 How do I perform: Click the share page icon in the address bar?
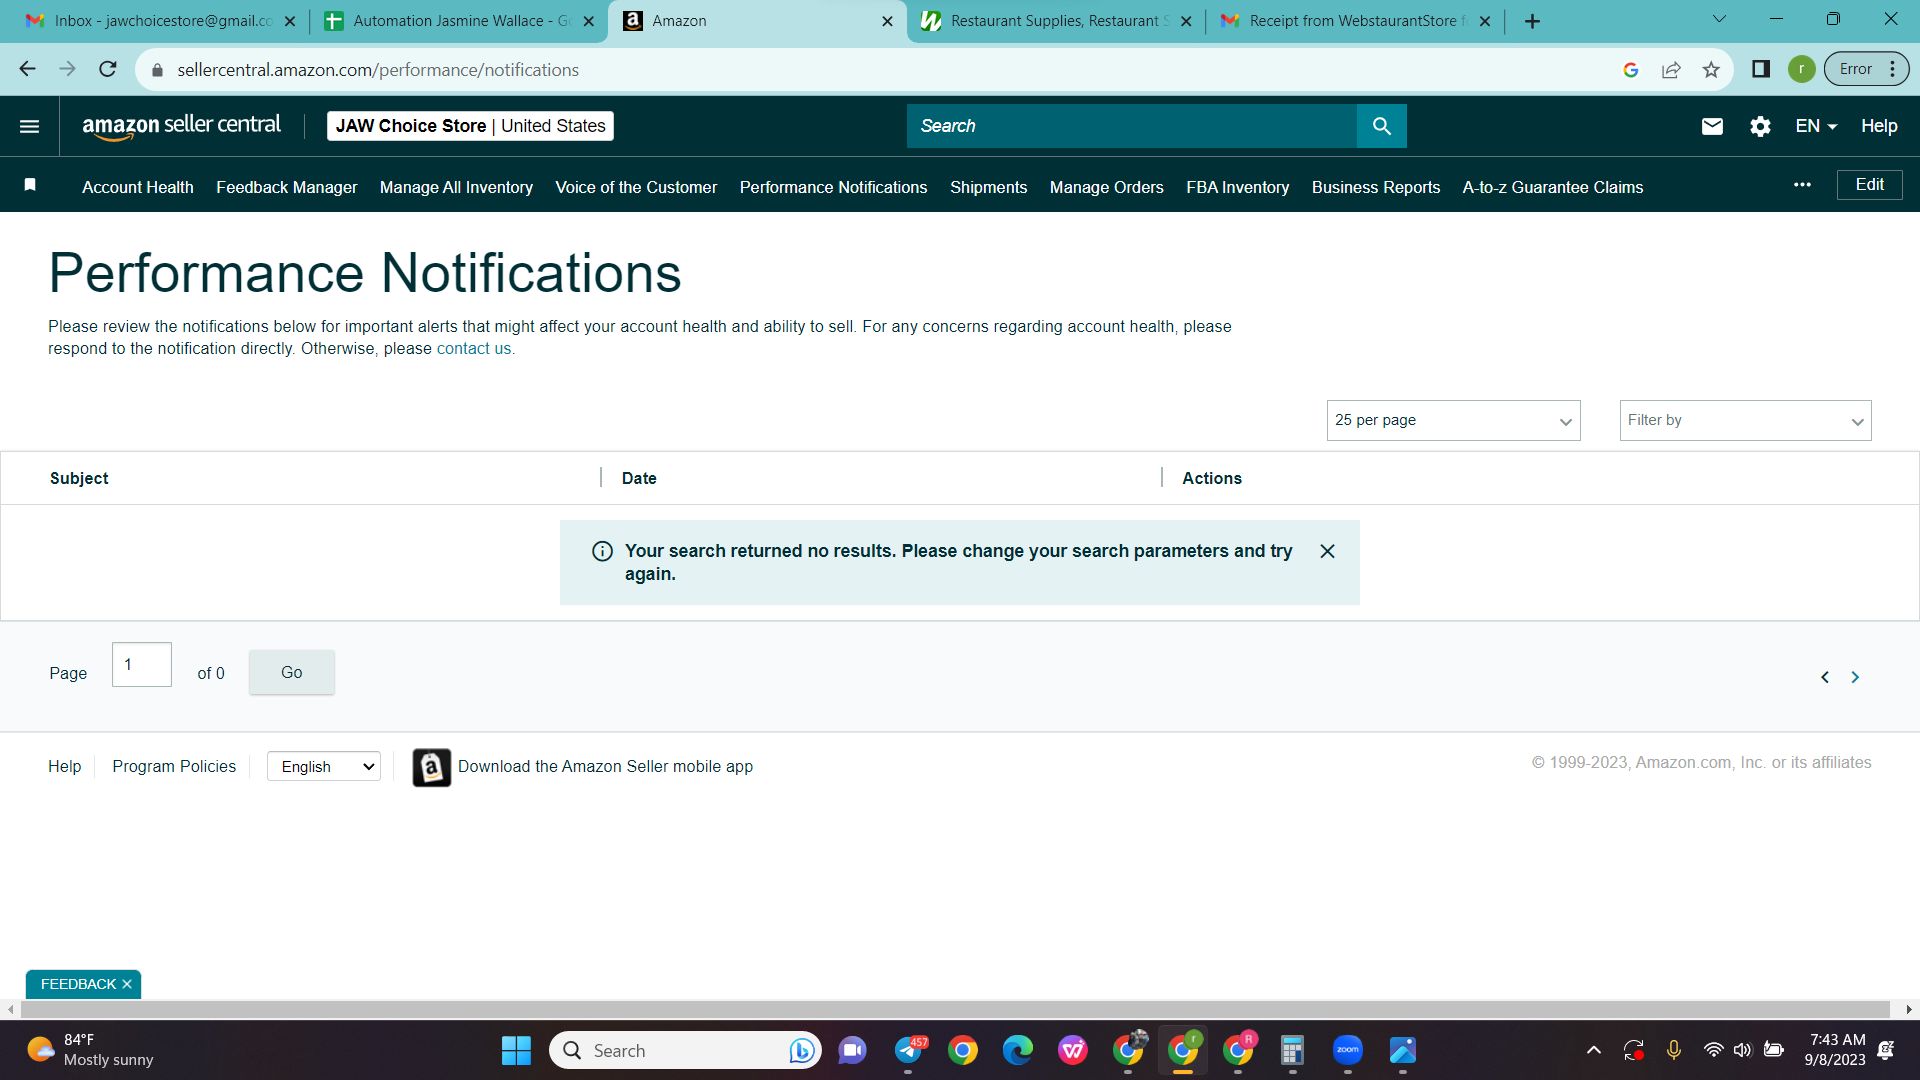[x=1671, y=69]
